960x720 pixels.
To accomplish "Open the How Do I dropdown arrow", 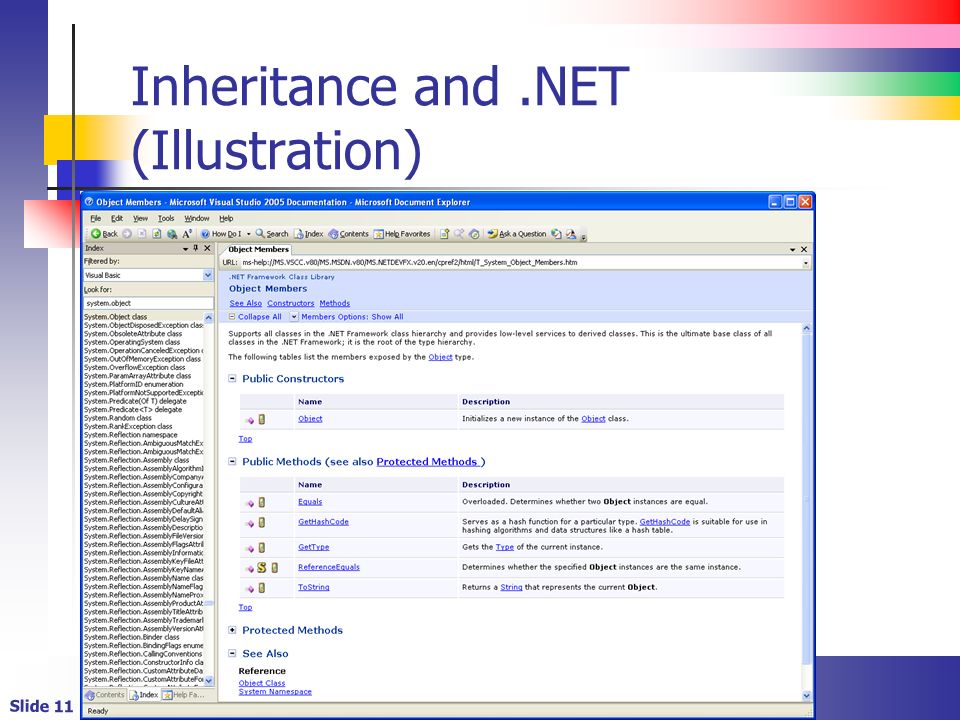I will pyautogui.click(x=249, y=234).
